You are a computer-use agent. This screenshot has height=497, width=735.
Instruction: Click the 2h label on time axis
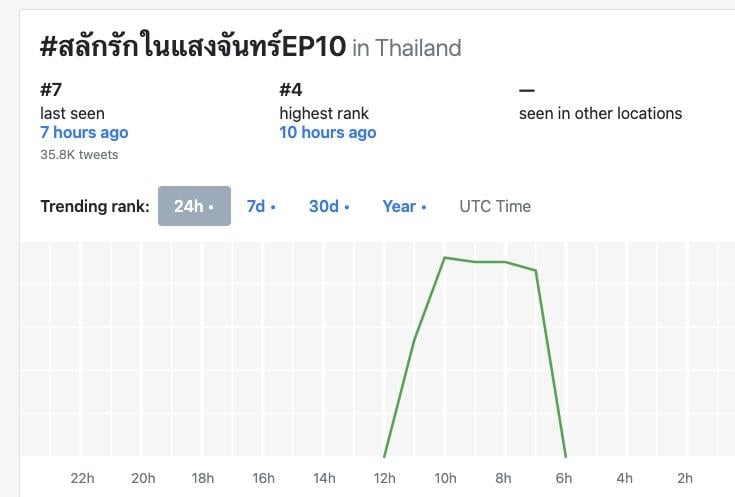(x=686, y=478)
